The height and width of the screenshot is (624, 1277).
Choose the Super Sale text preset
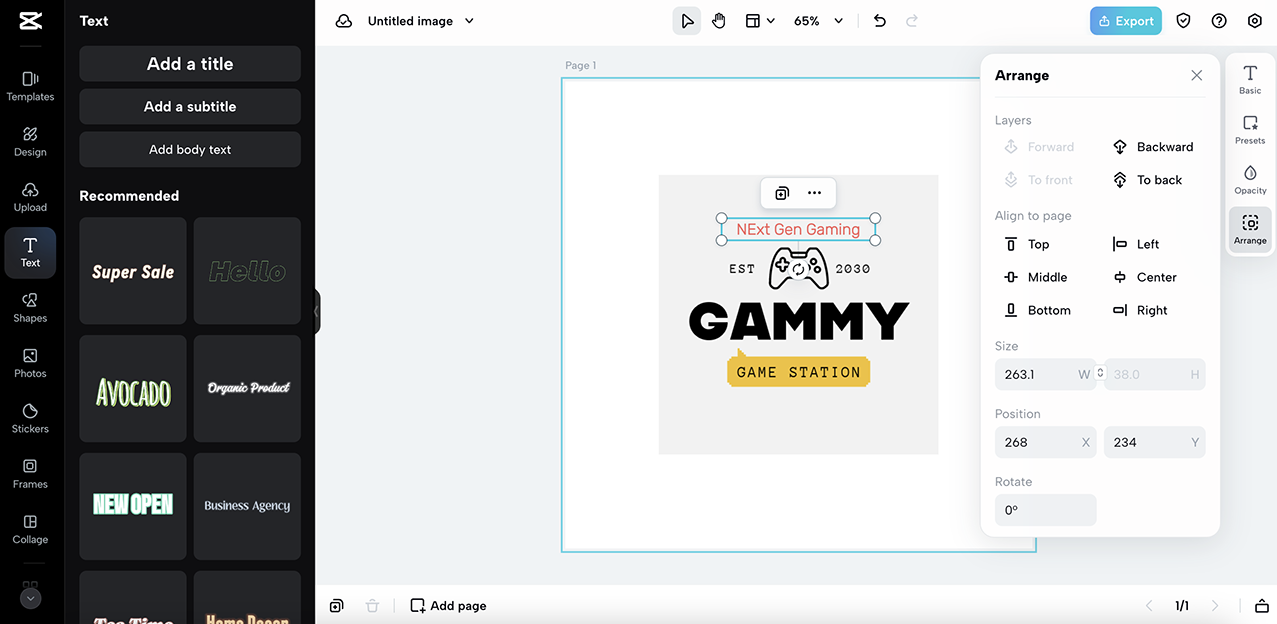133,271
